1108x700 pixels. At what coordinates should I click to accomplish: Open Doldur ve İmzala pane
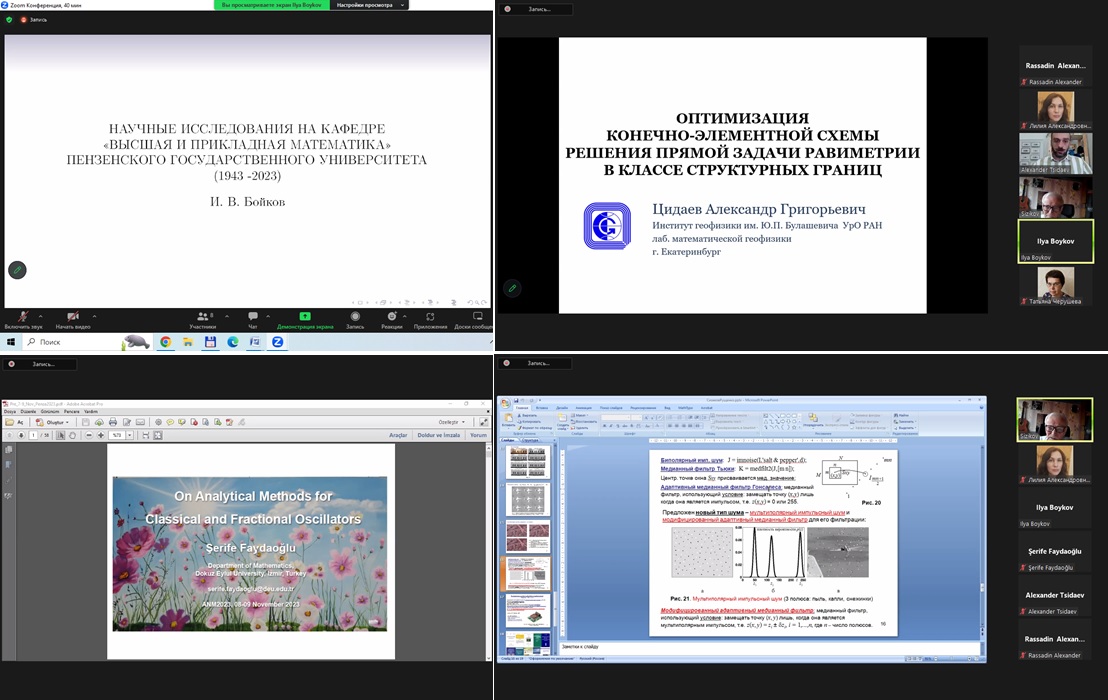click(x=438, y=435)
